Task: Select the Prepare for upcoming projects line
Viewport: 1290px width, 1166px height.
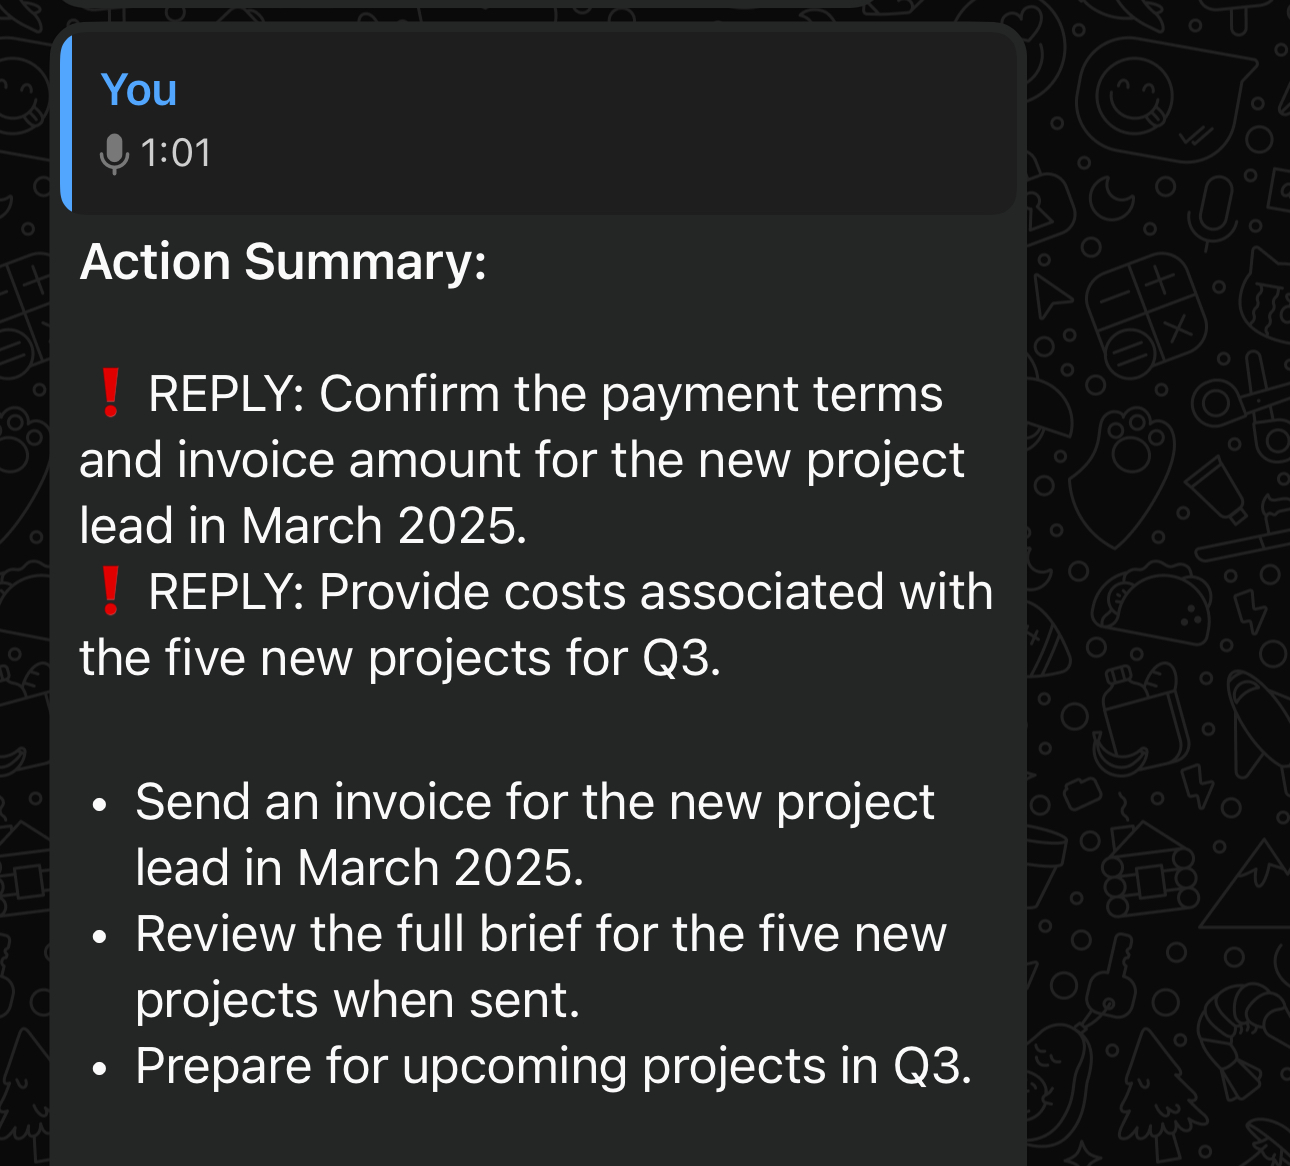Action: [555, 1066]
